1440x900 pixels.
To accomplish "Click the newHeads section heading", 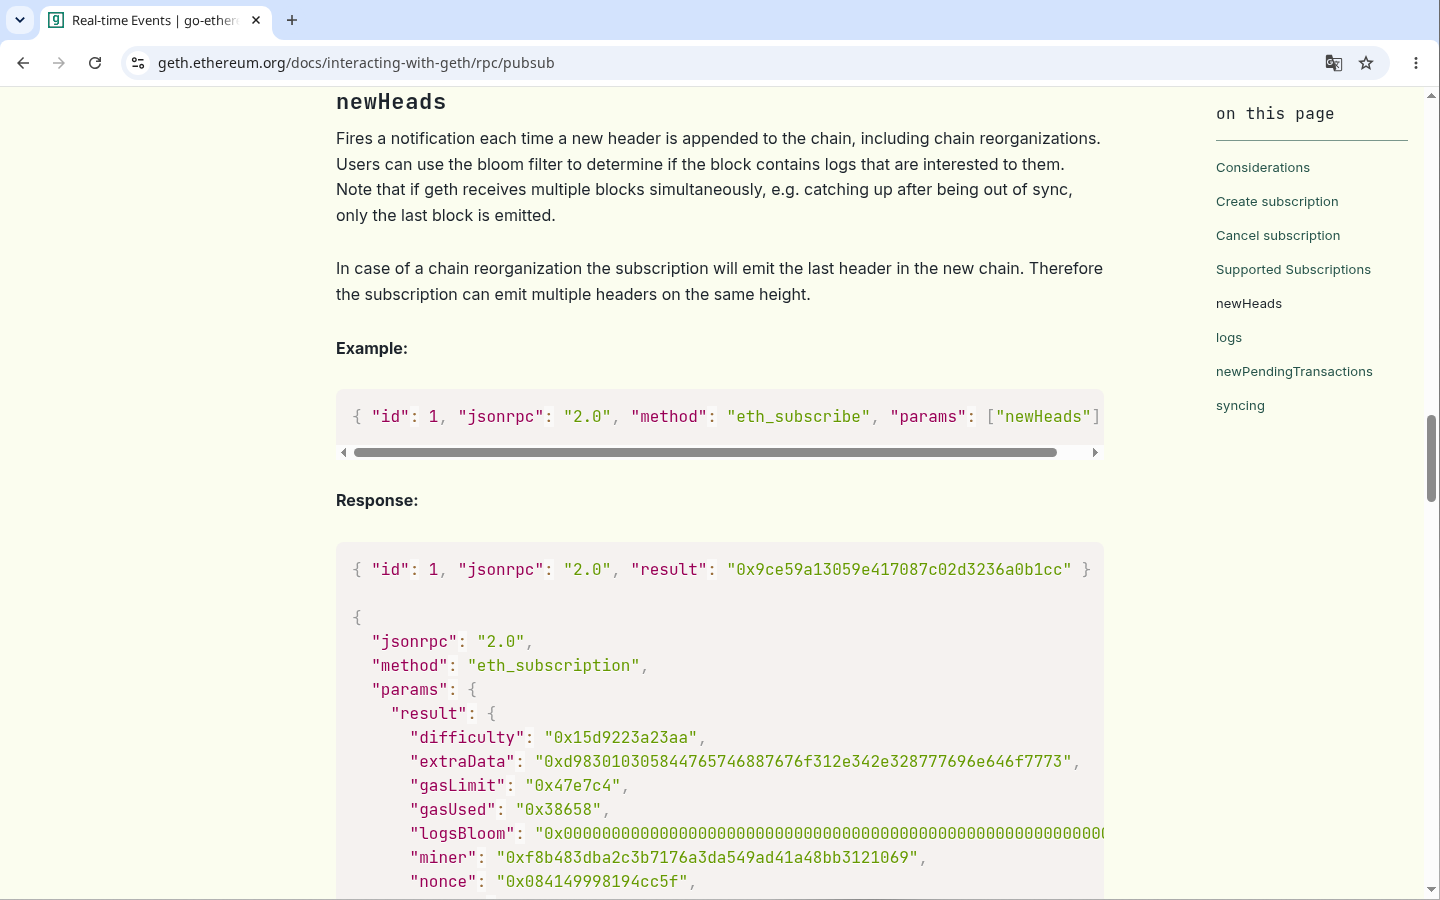I will (x=391, y=102).
